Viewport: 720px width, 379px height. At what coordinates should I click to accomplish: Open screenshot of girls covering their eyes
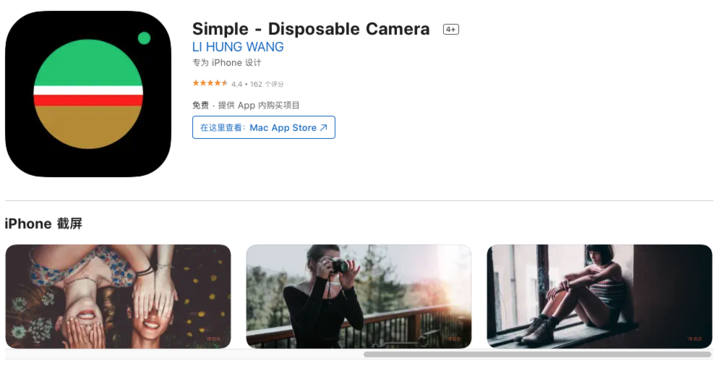(118, 296)
